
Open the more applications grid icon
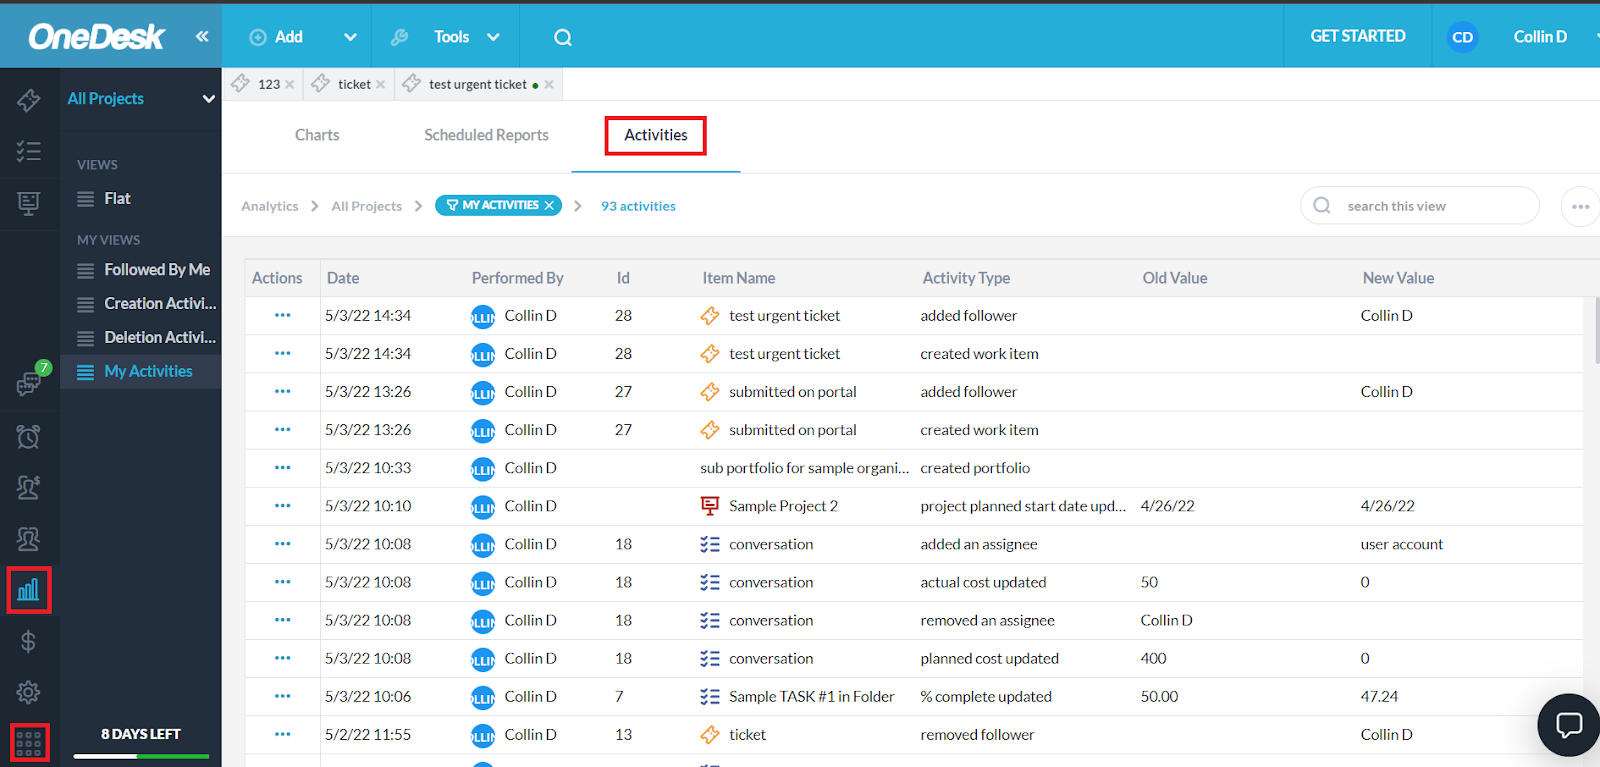coord(29,743)
